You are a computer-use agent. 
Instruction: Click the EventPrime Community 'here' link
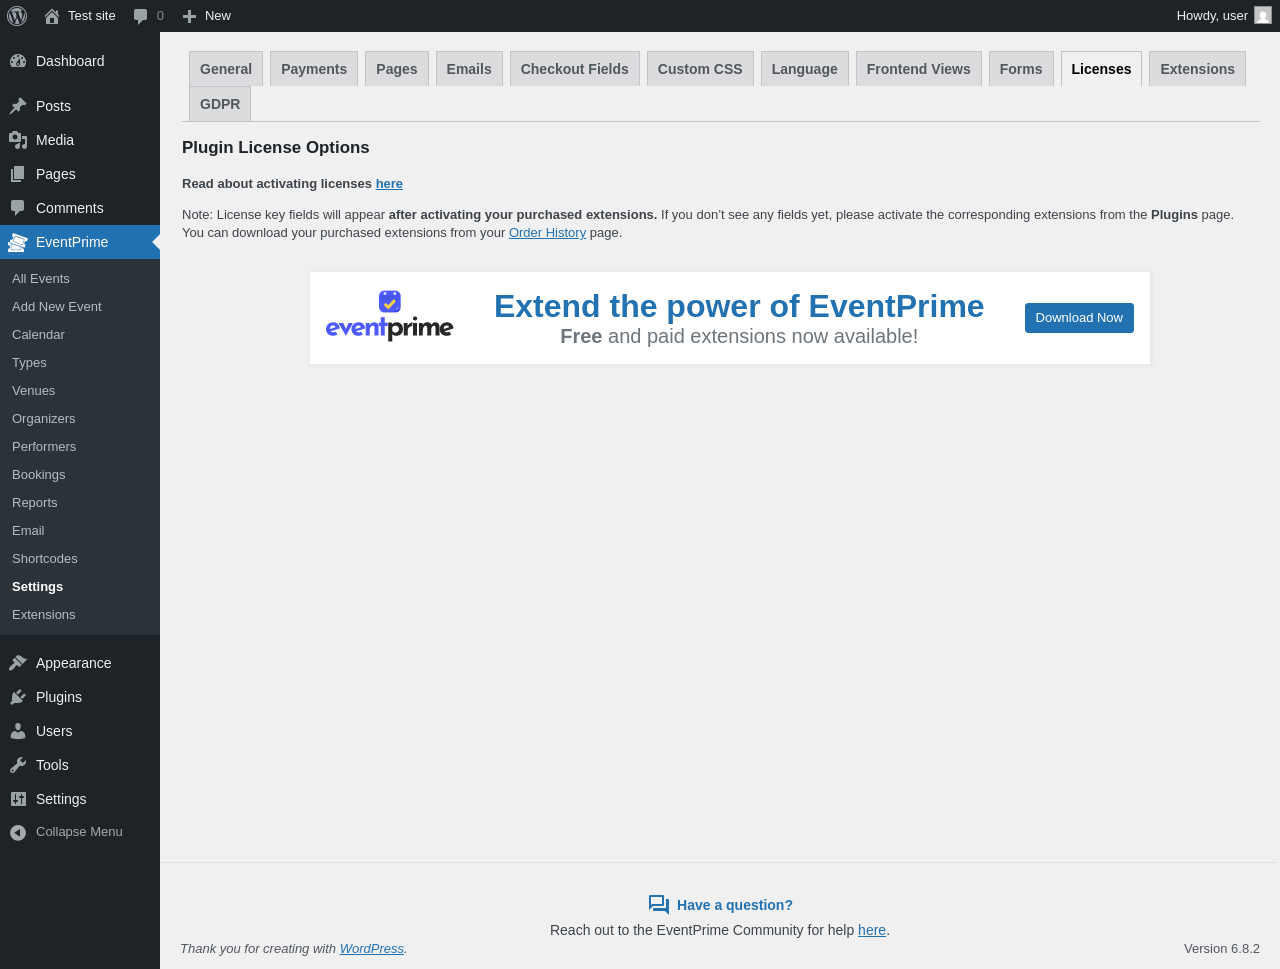click(x=872, y=930)
